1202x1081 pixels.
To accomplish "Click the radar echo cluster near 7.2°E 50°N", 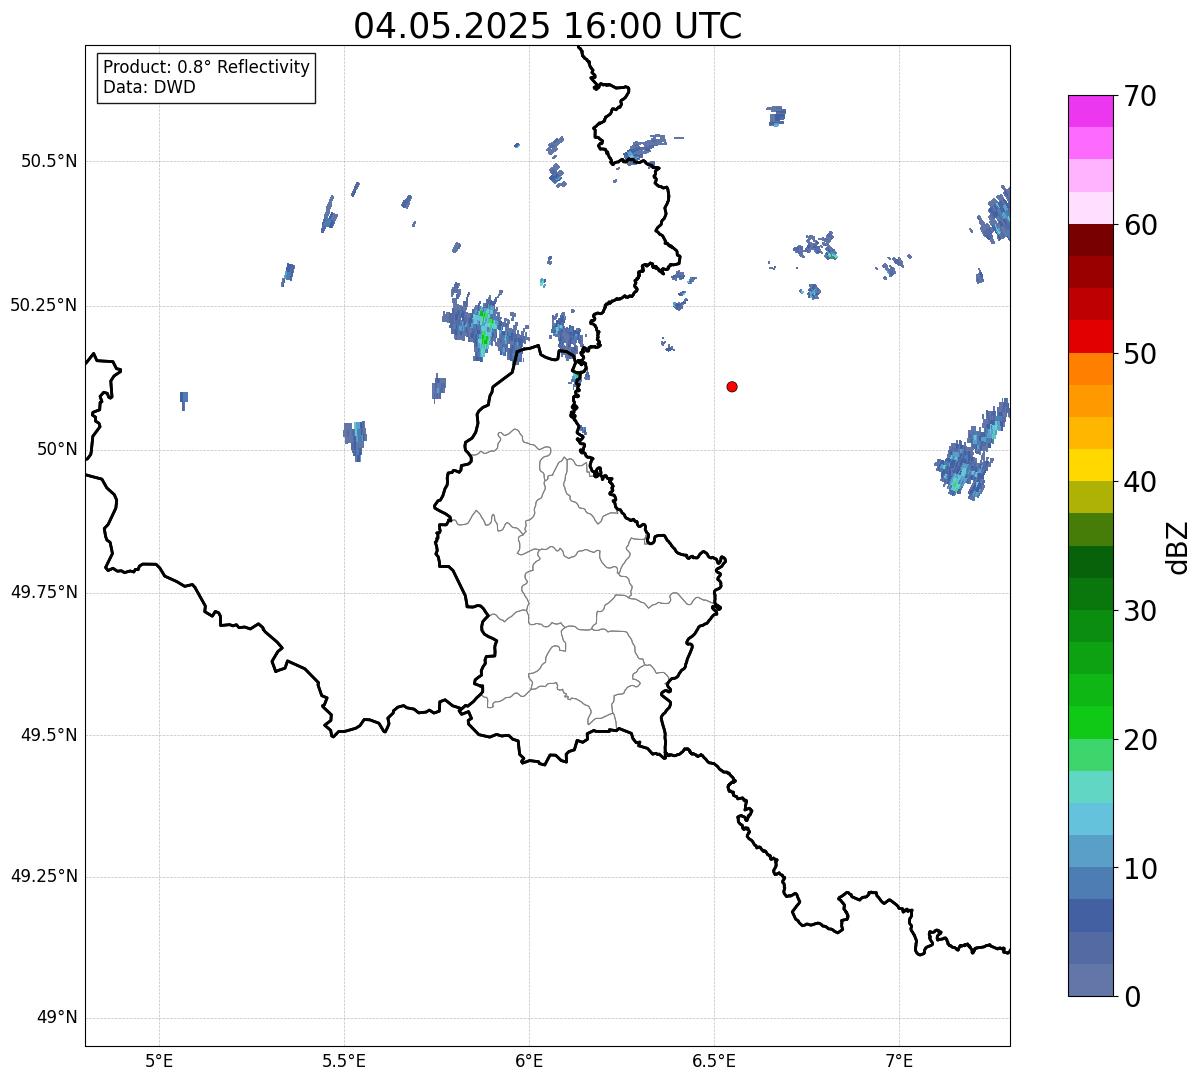I will pyautogui.click(x=973, y=450).
